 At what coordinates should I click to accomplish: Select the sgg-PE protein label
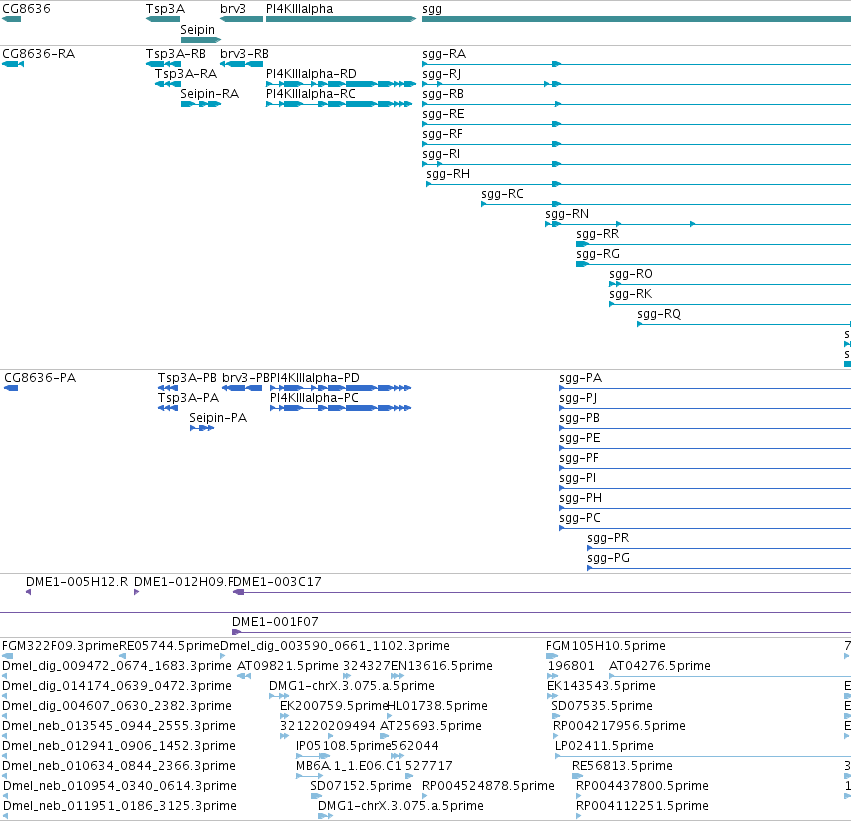tap(580, 438)
